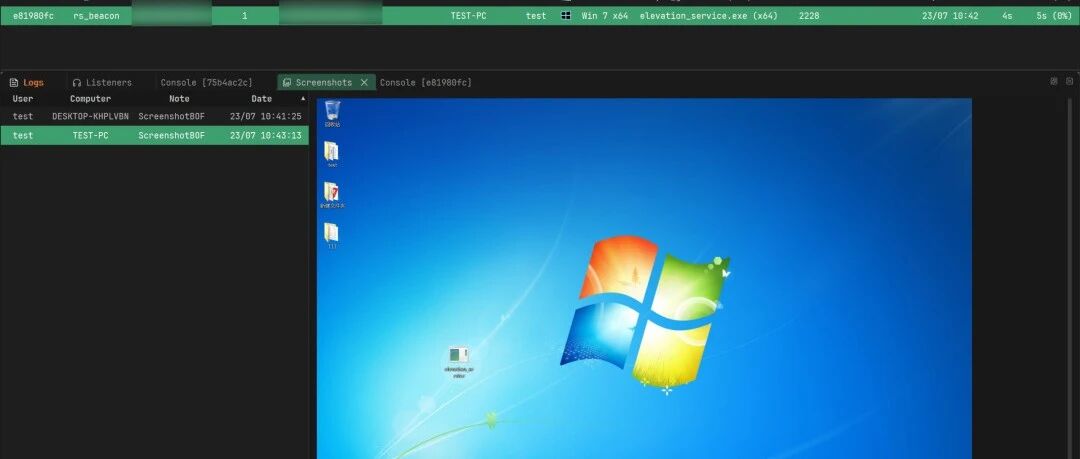Click 'test' user in DESKTOP-KHPLVBN row
Image resolution: width=1080 pixels, height=459 pixels.
(x=23, y=116)
